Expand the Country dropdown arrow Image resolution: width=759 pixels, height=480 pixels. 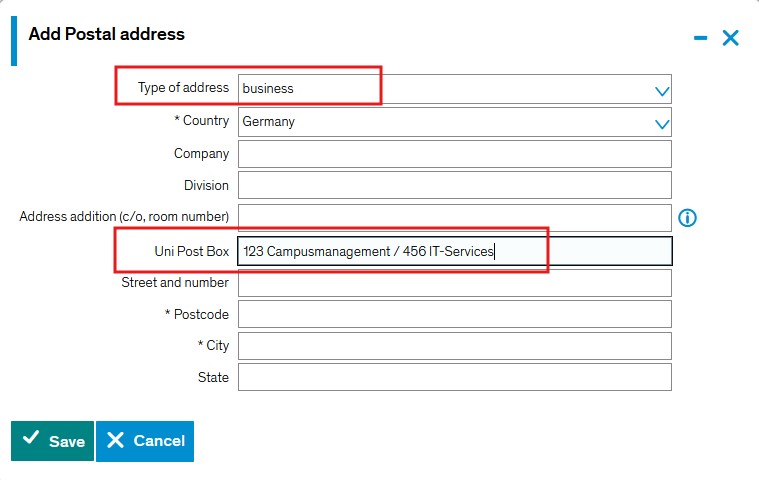(661, 123)
